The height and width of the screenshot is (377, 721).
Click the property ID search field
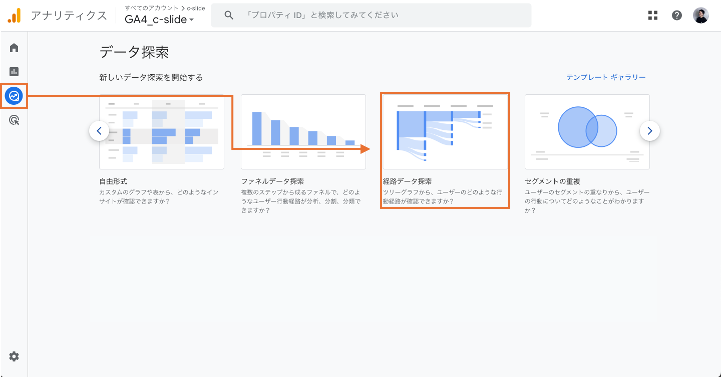point(371,15)
